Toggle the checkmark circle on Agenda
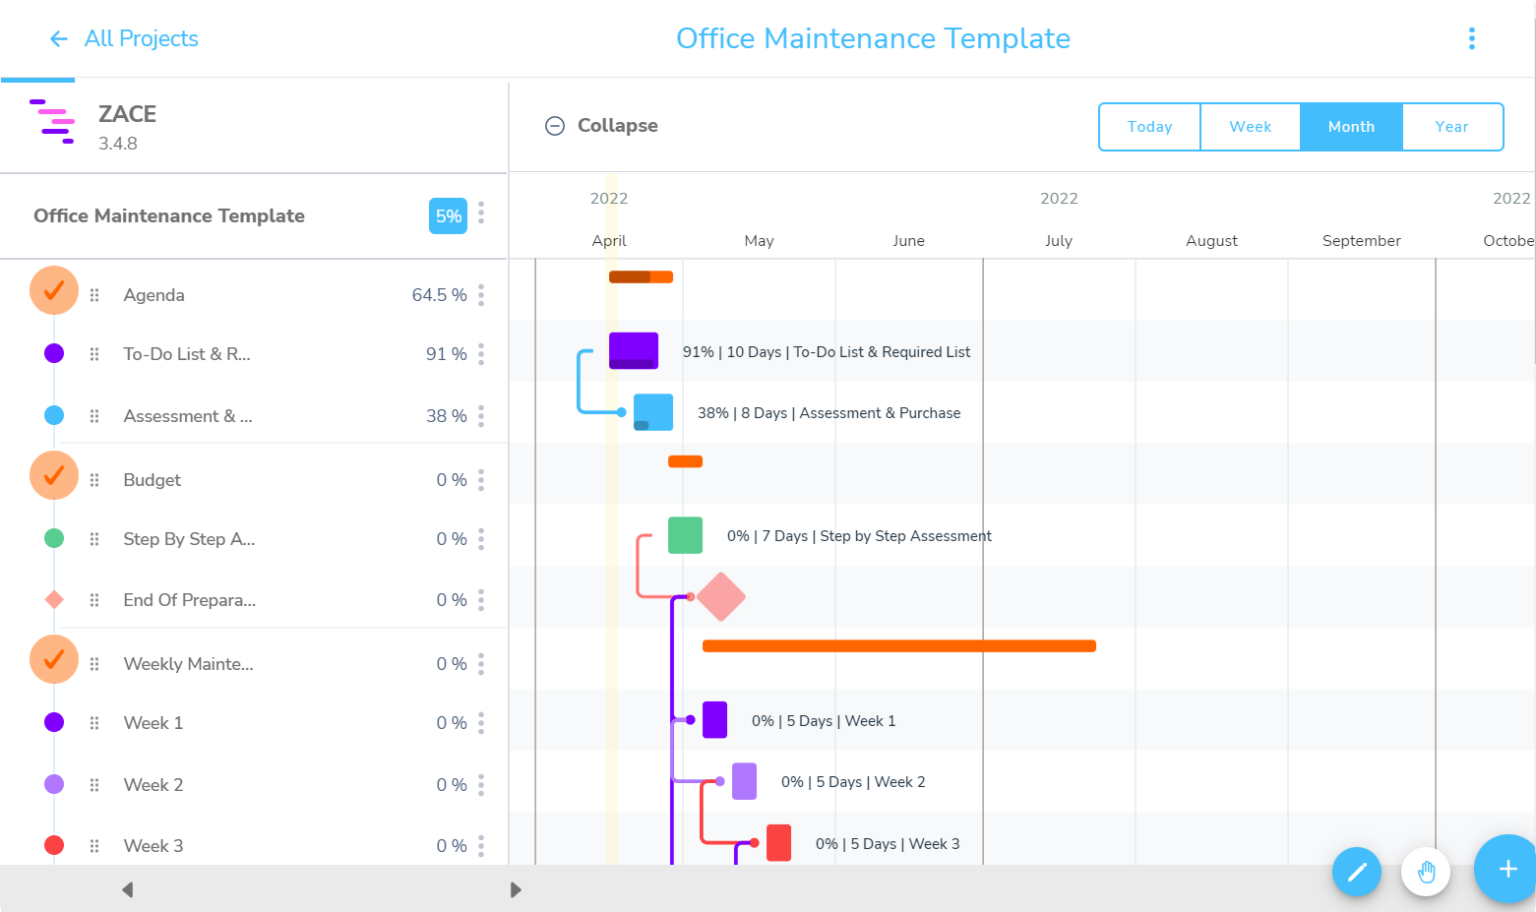The height and width of the screenshot is (912, 1536). 54,290
